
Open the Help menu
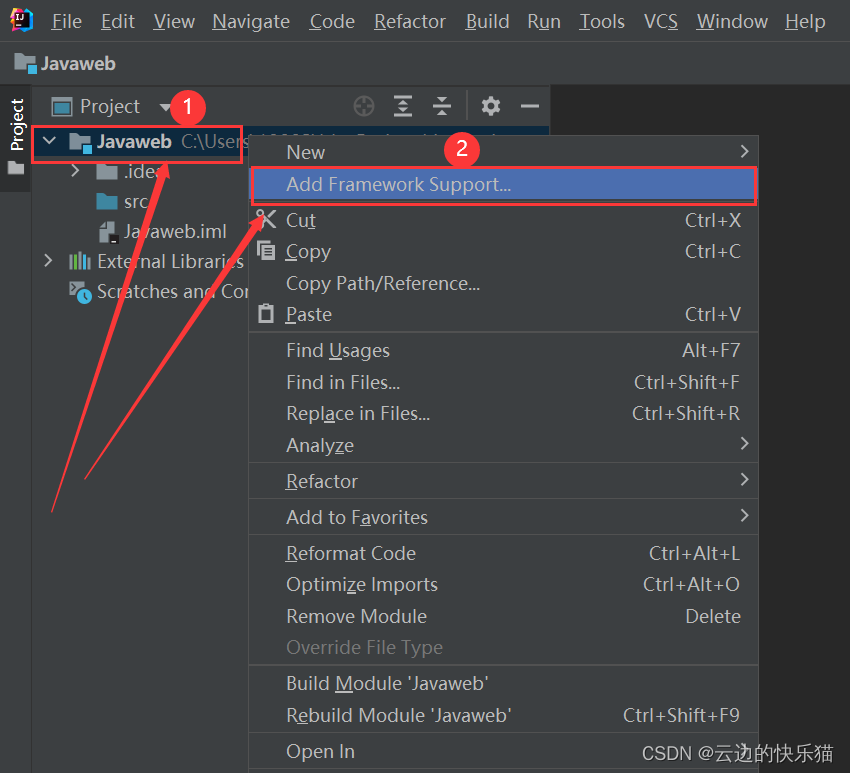(805, 22)
